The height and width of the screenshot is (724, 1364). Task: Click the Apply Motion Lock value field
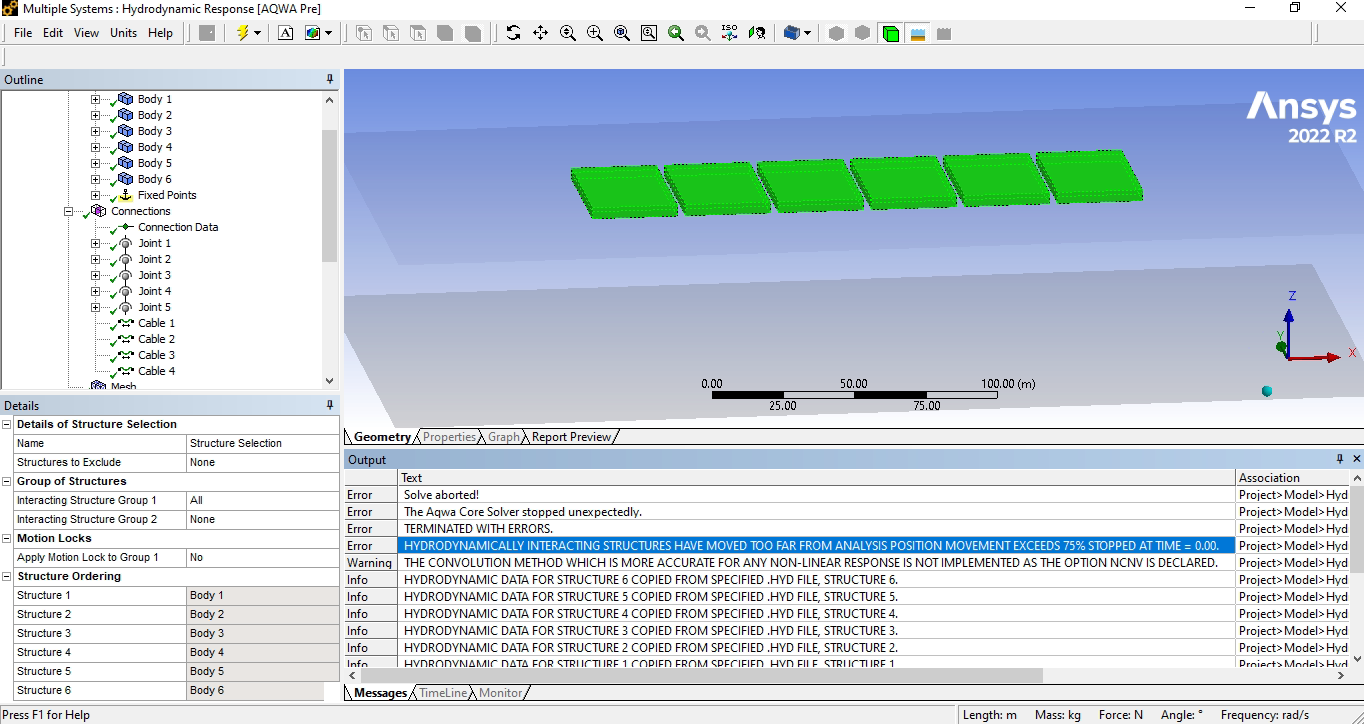(x=262, y=557)
